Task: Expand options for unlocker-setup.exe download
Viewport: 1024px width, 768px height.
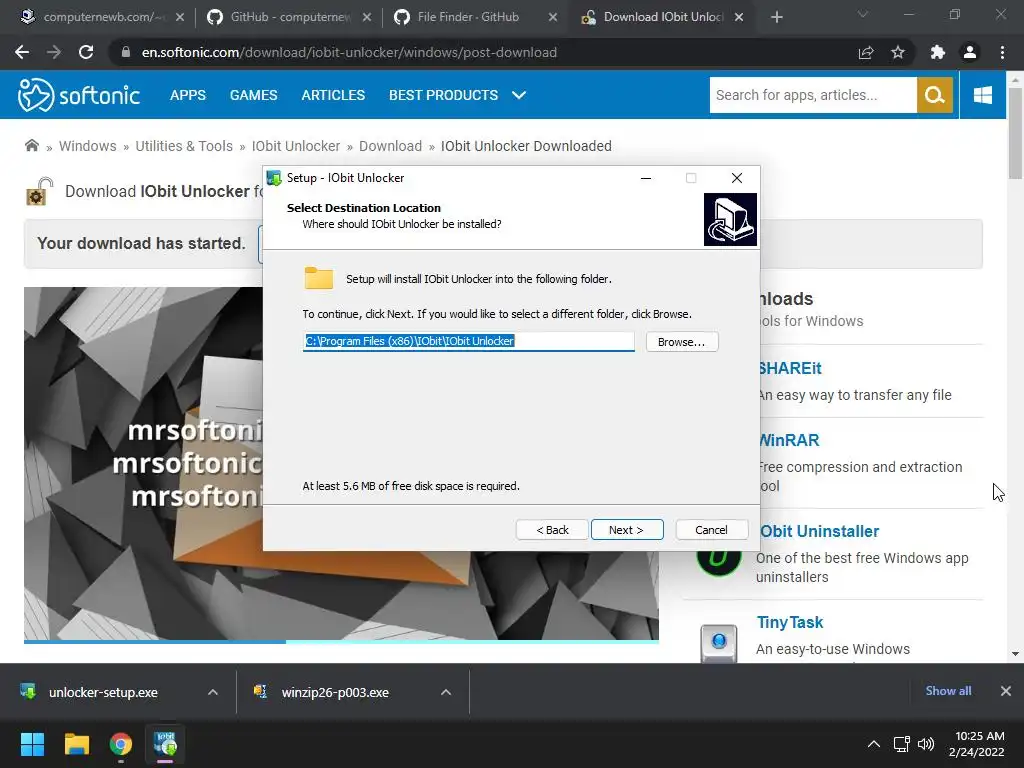Action: (x=213, y=692)
